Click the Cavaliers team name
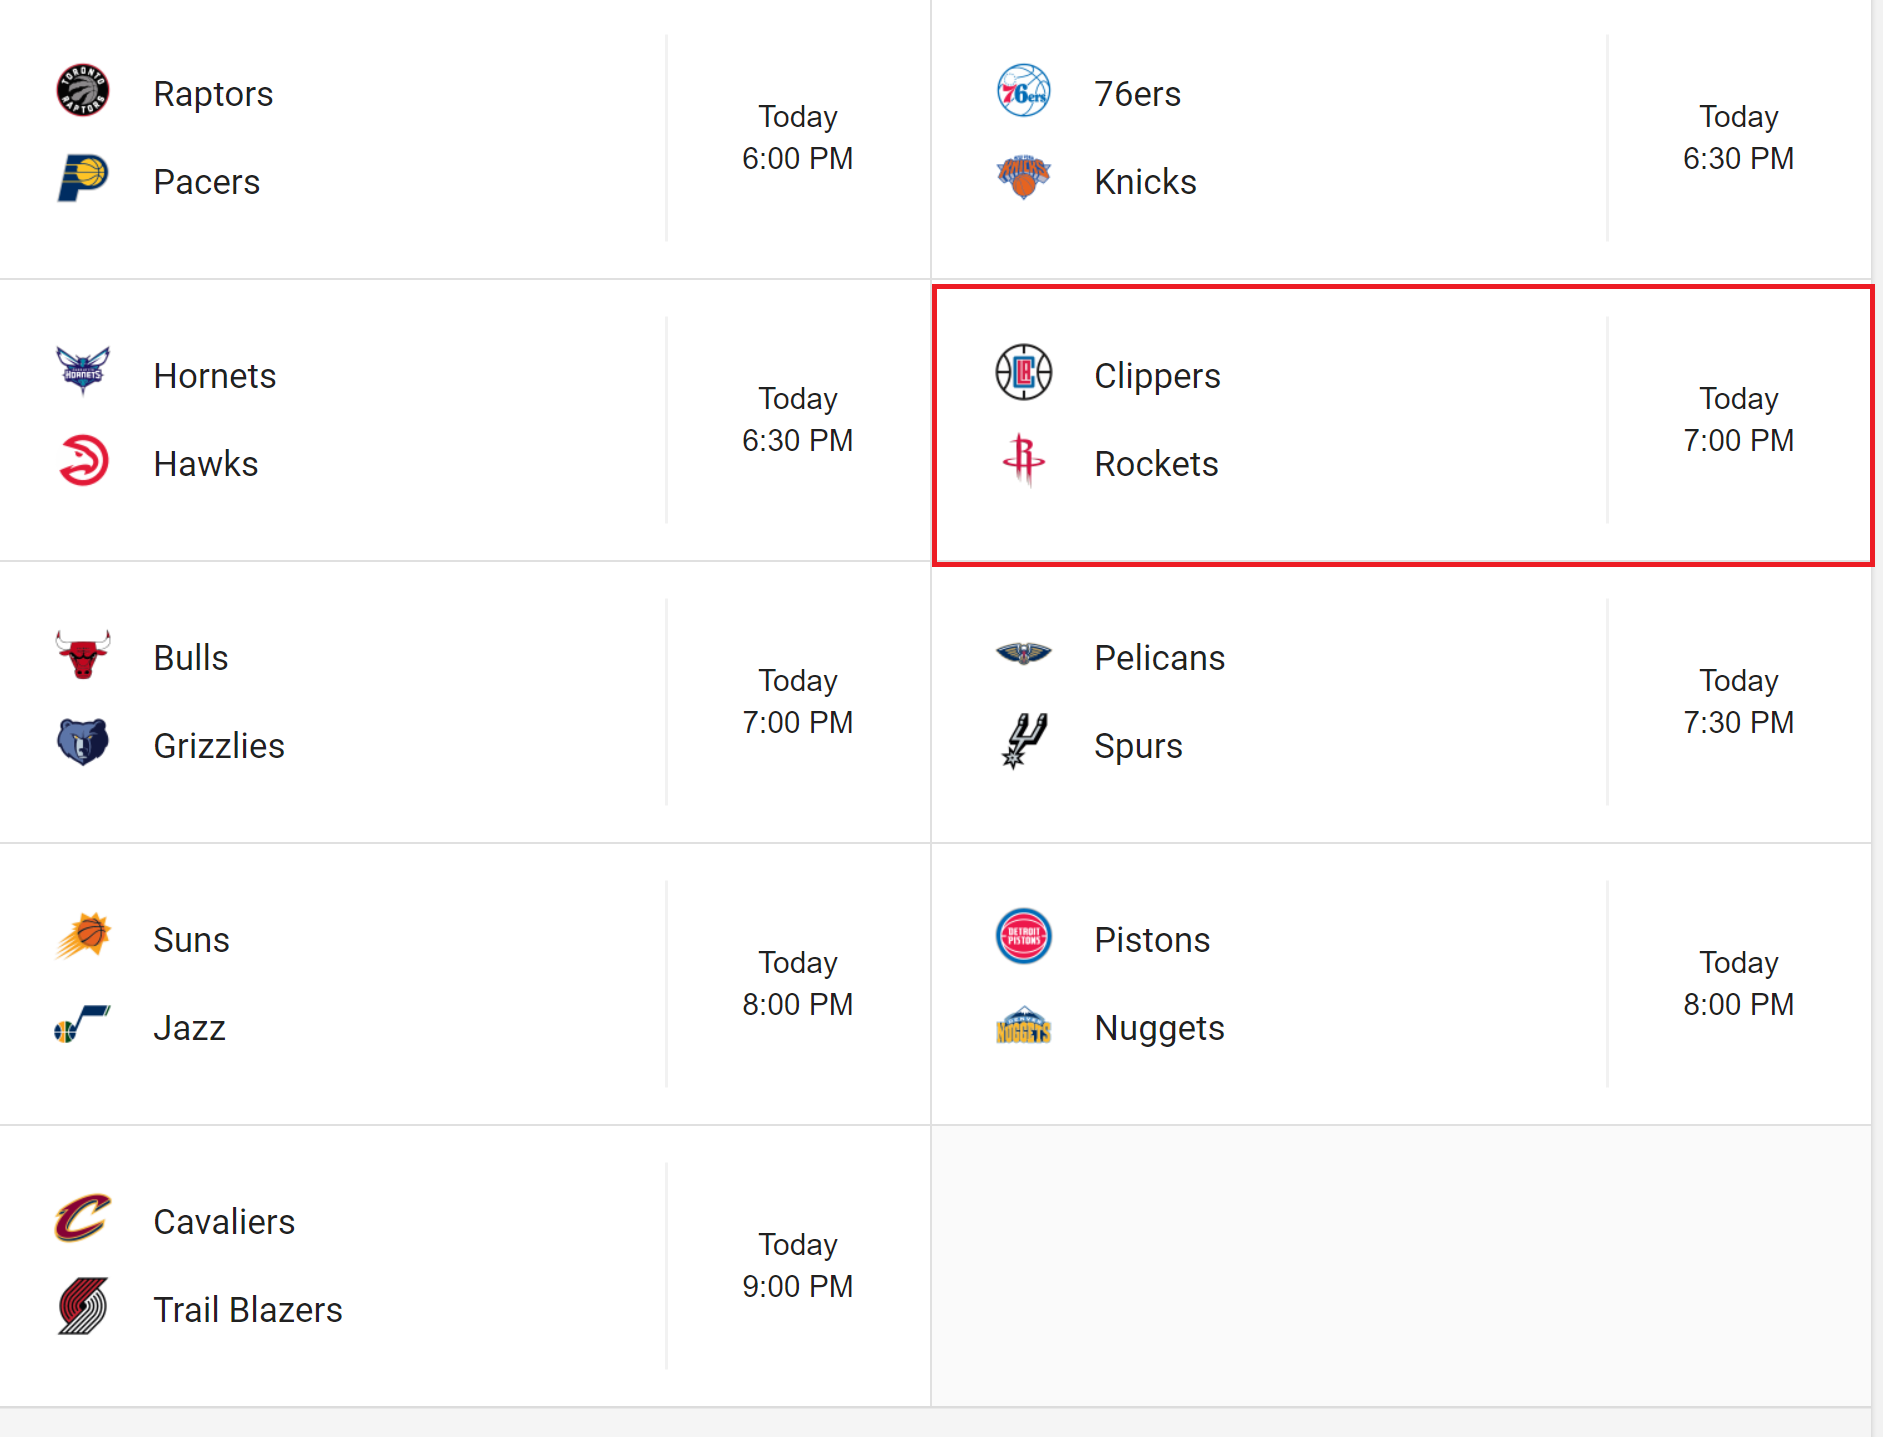 224,1222
